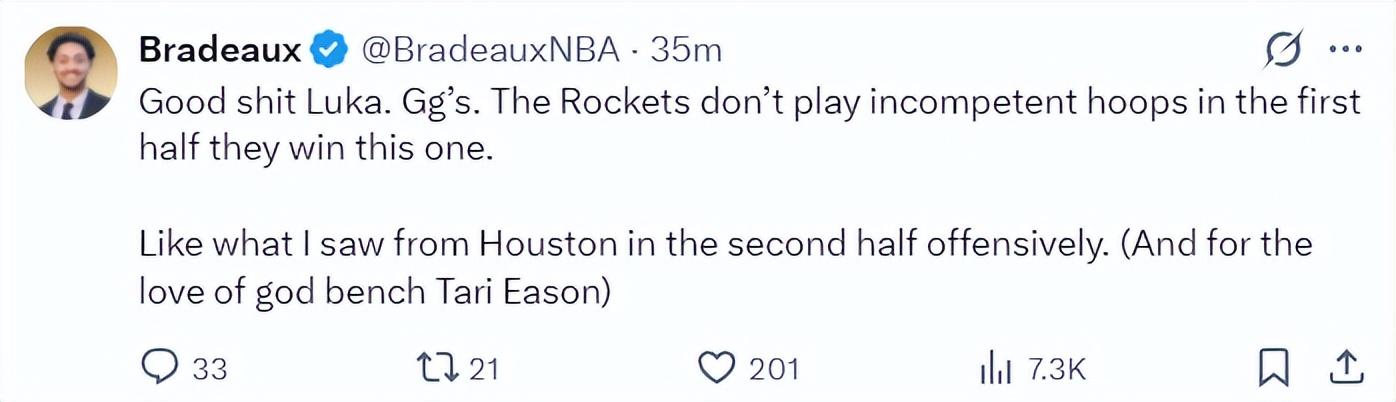This screenshot has width=1396, height=402.
Task: Click the Grok icon on the post
Action: pyautogui.click(x=1283, y=50)
